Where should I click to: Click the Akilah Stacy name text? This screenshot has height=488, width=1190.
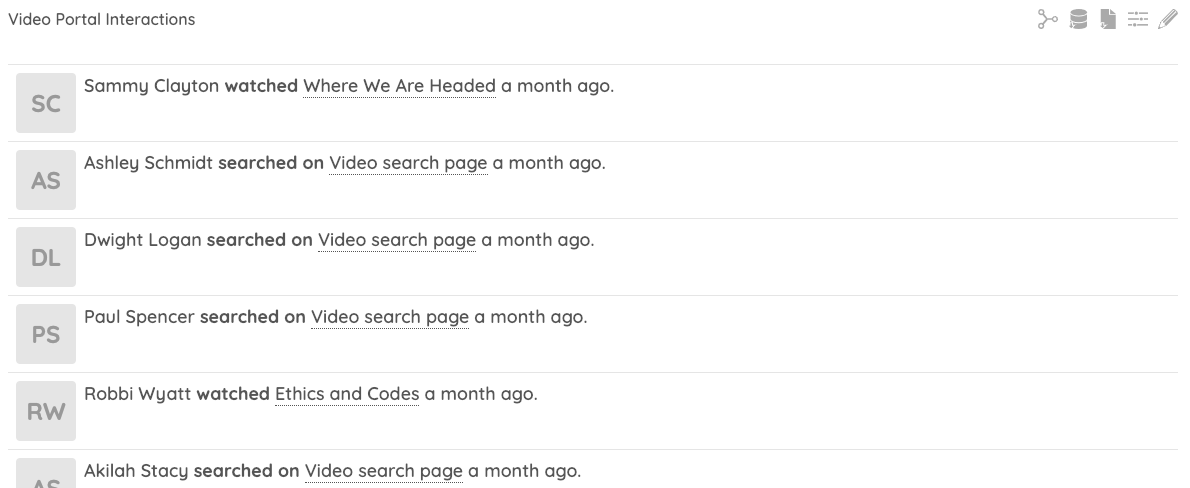click(x=136, y=471)
